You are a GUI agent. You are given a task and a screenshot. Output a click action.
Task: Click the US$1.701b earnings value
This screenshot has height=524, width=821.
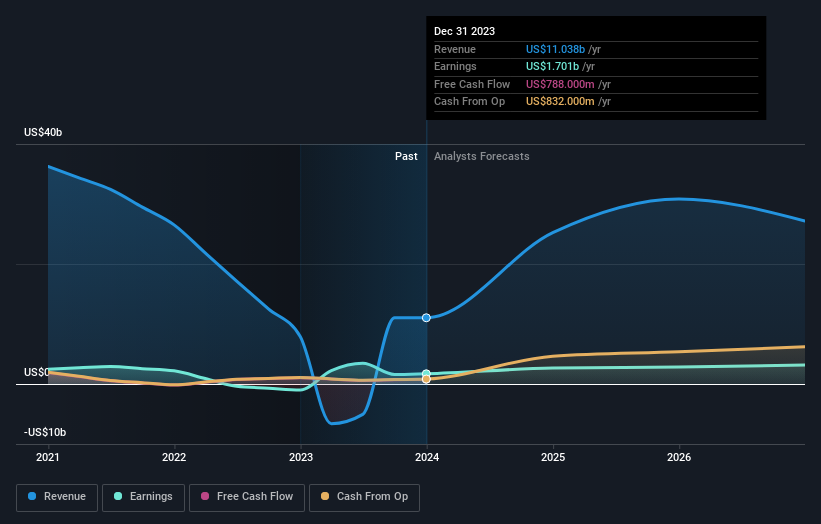pyautogui.click(x=552, y=66)
